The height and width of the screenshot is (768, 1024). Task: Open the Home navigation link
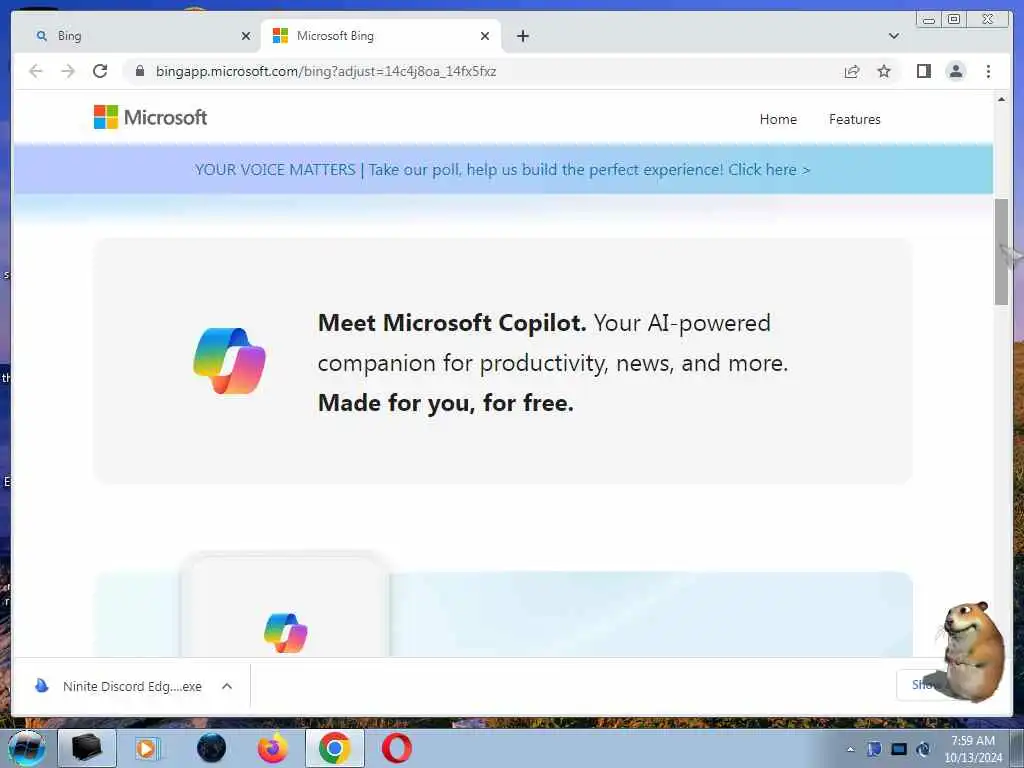pyautogui.click(x=778, y=120)
